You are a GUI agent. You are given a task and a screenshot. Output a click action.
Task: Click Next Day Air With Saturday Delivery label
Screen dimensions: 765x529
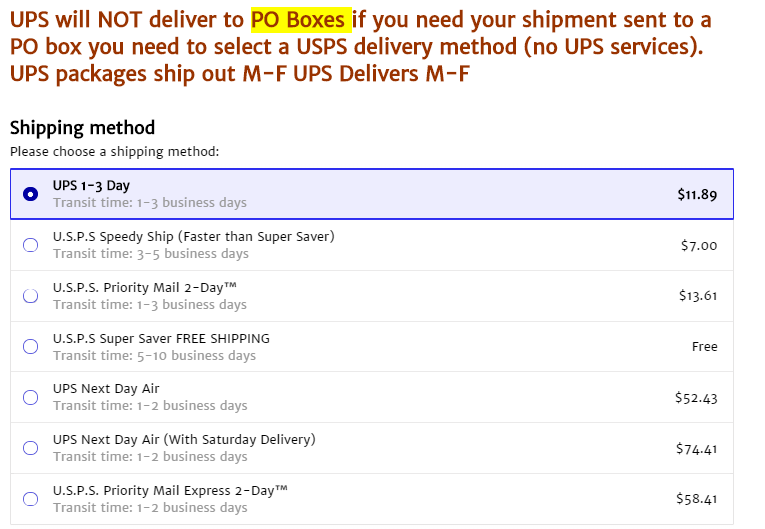[x=184, y=439]
